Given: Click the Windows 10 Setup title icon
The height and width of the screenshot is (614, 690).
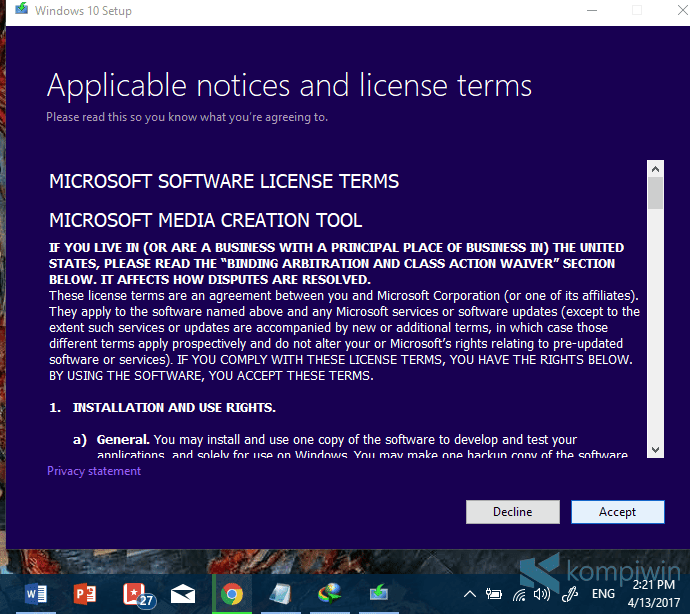Looking at the screenshot, I should pyautogui.click(x=22, y=9).
